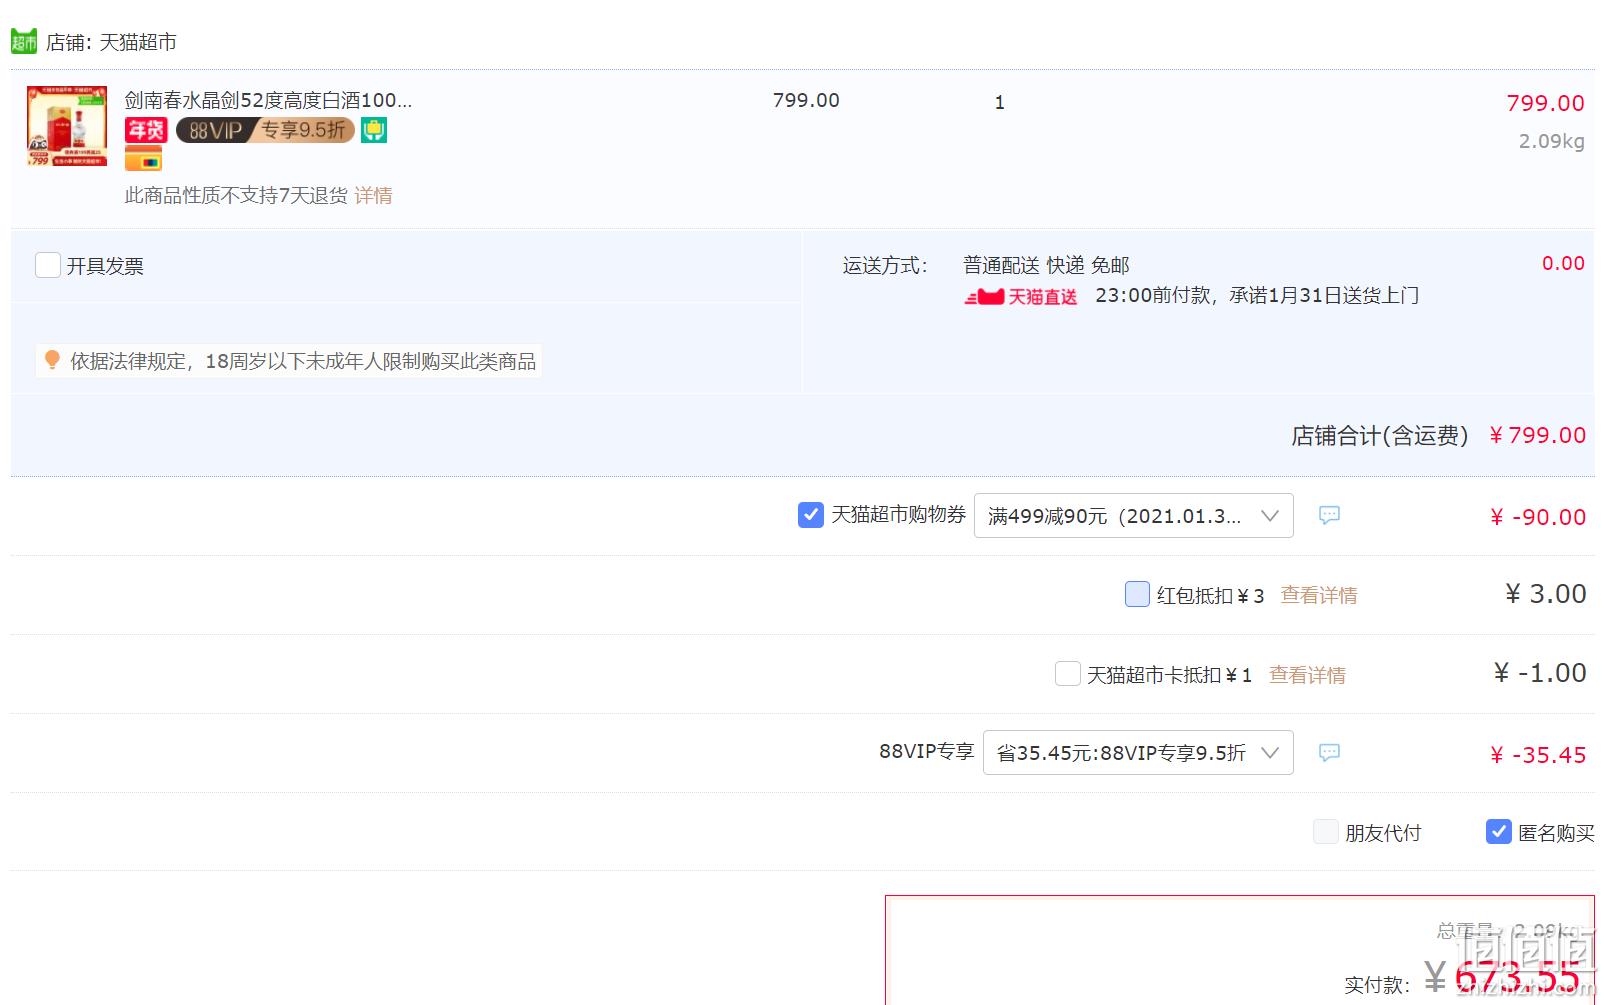Click the 天猫直送 logo

1021,296
